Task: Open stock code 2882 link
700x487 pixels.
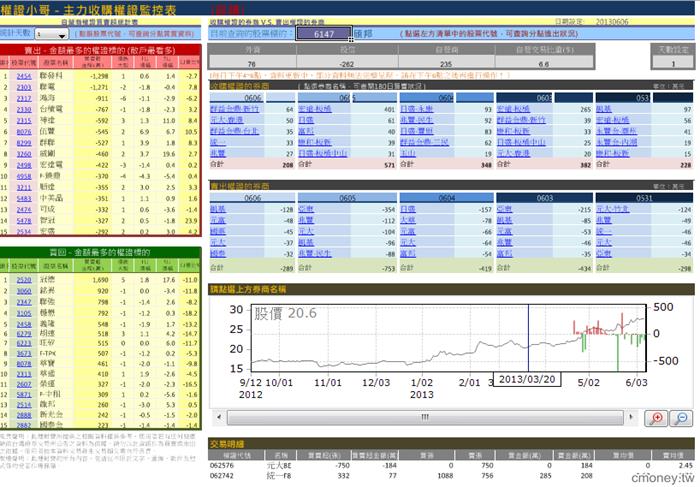Action: pos(24,425)
